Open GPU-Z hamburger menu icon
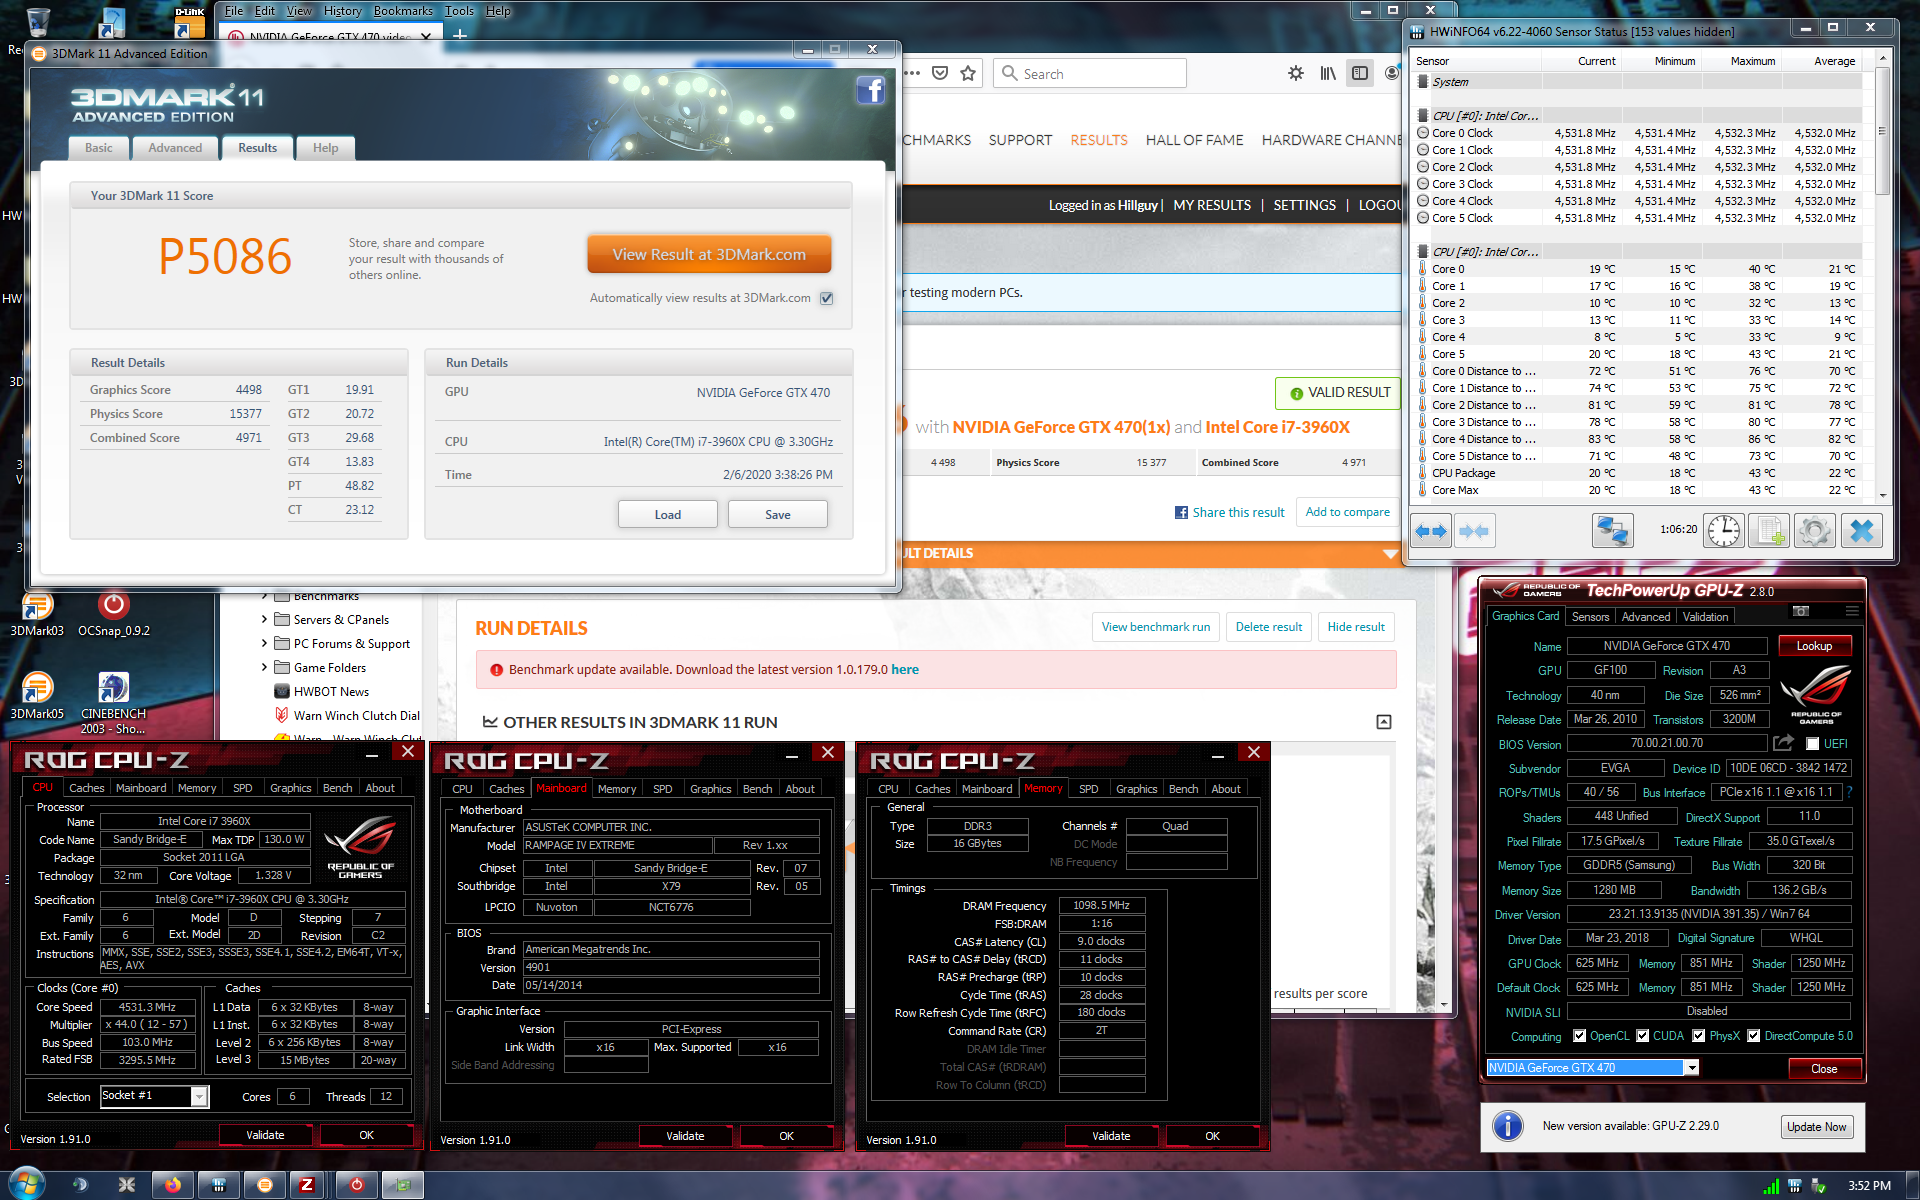 click(1852, 611)
